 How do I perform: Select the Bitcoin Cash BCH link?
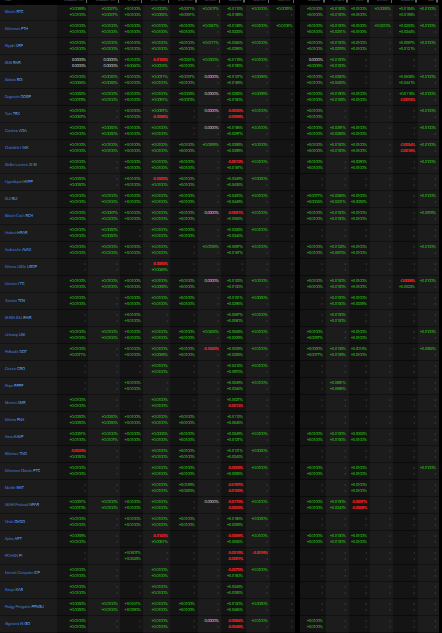pyautogui.click(x=19, y=216)
